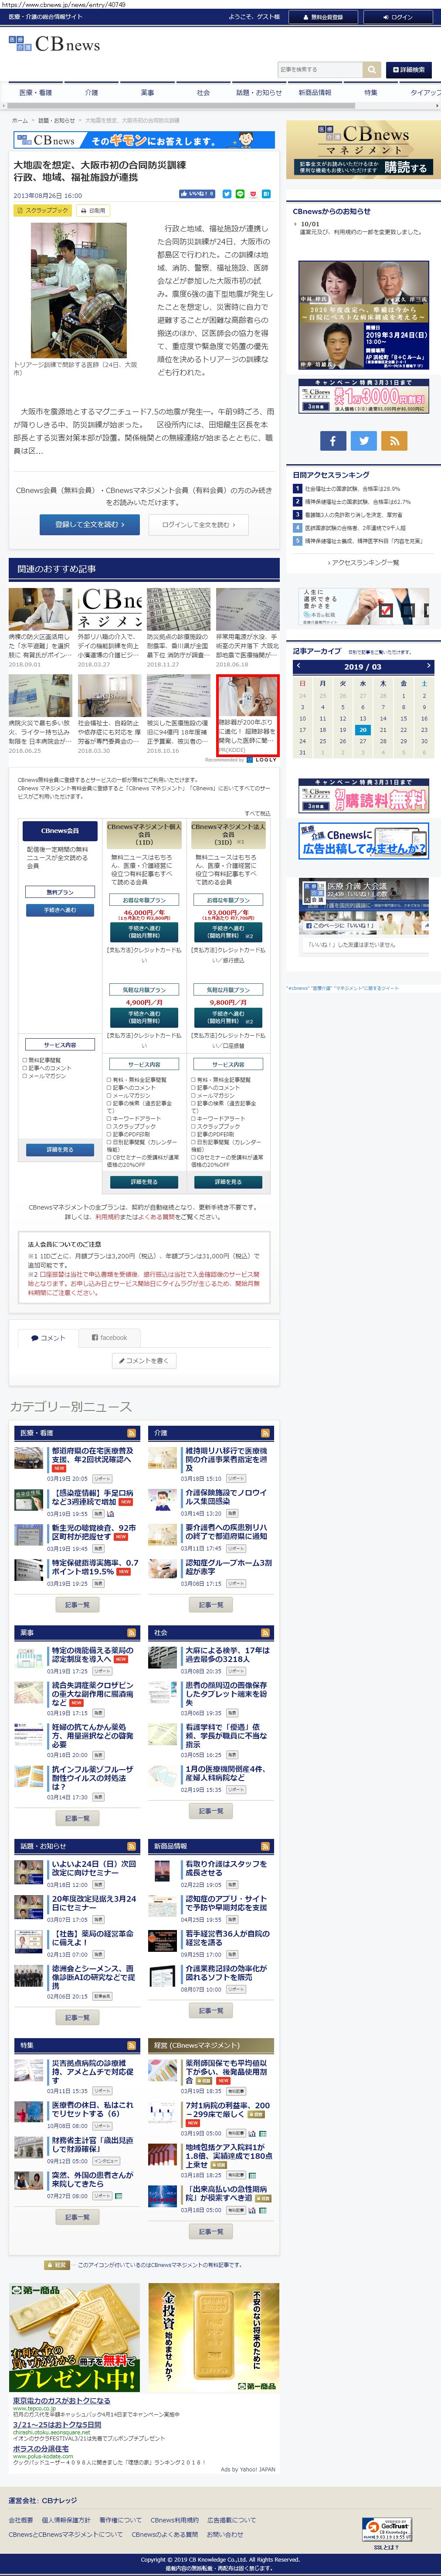Click the 詳細検索 button
This screenshot has height=2576, width=441.
[409, 70]
